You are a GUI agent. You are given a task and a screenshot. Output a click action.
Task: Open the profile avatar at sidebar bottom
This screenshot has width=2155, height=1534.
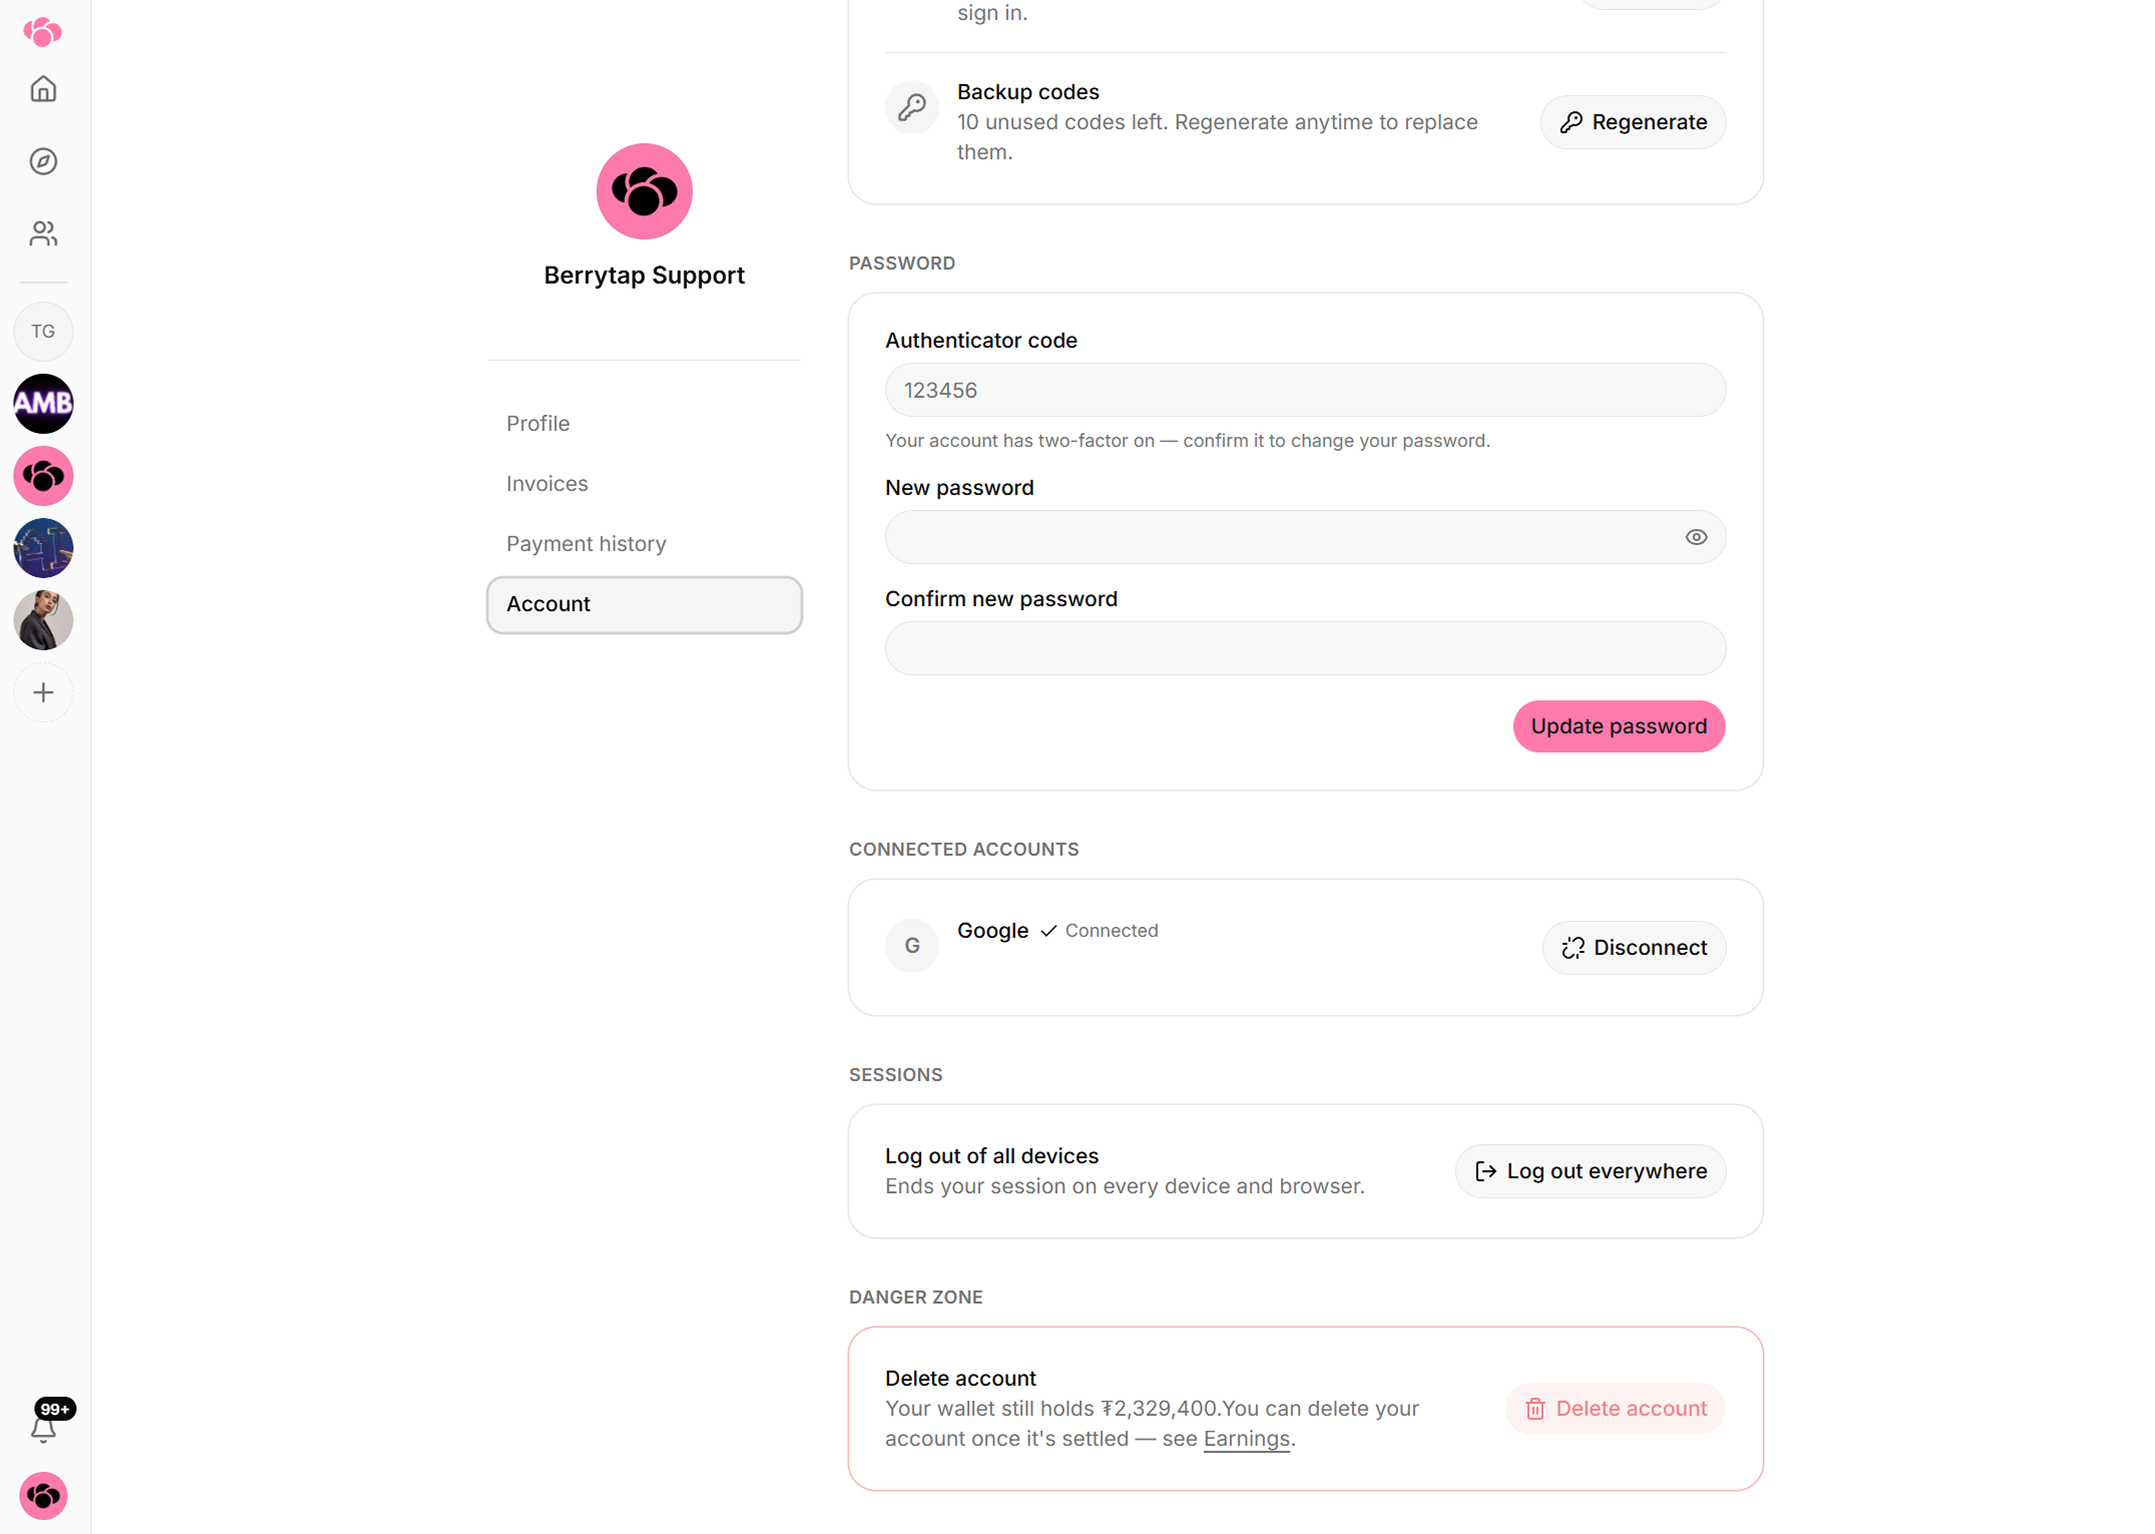pyautogui.click(x=43, y=1495)
